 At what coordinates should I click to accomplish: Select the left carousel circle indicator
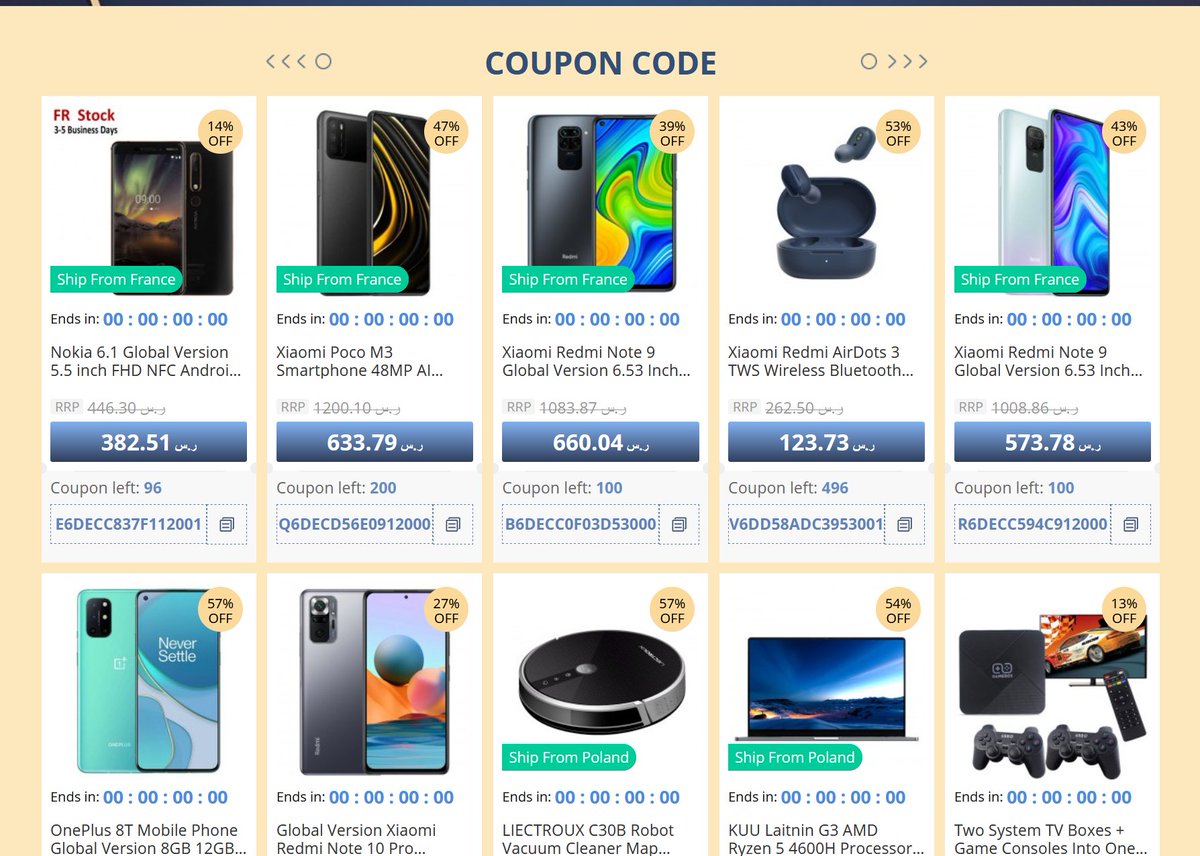pos(323,61)
